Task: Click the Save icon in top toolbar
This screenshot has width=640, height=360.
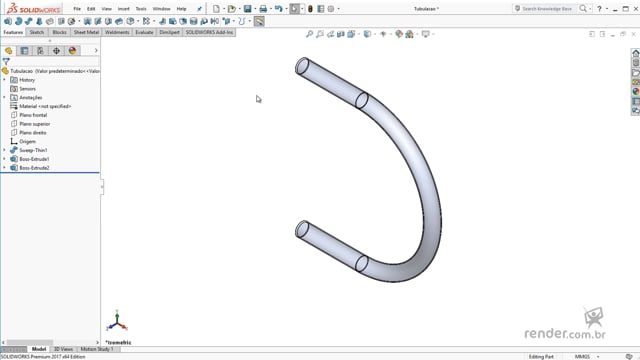Action: point(247,9)
